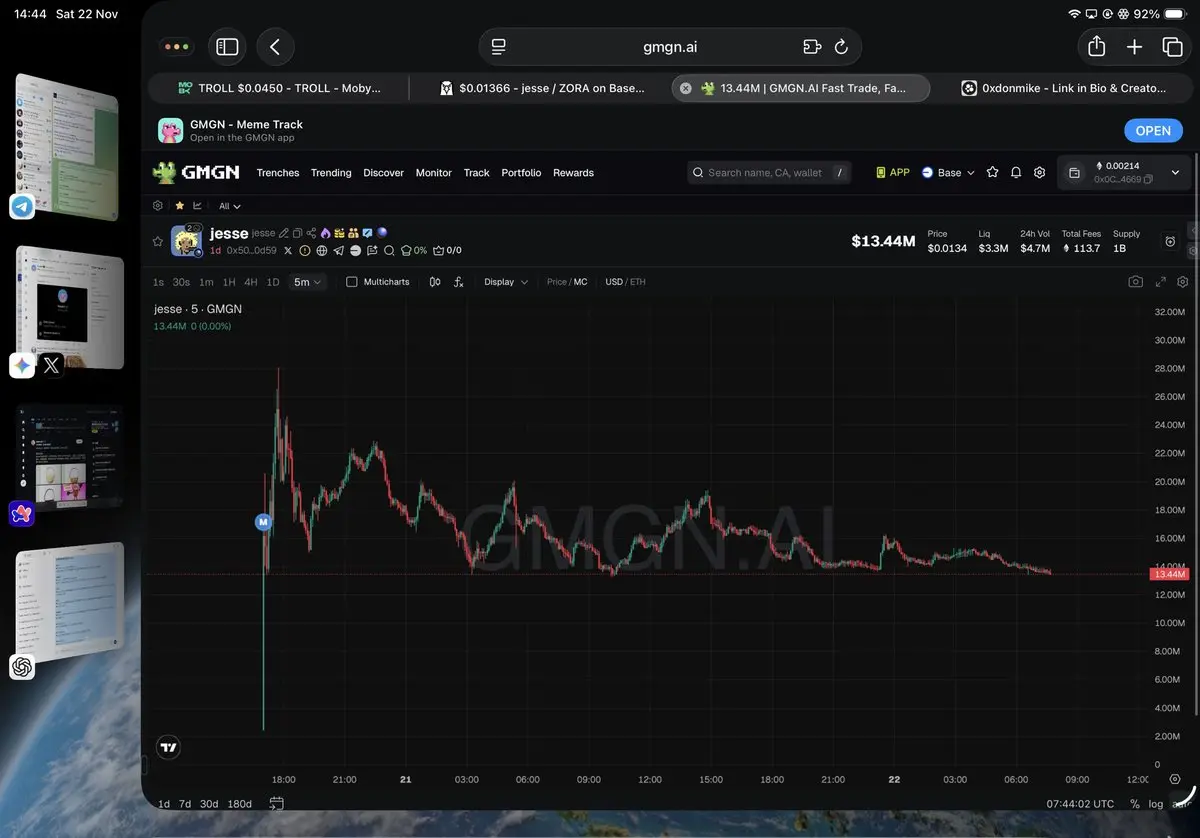Viewport: 1200px width, 838px height.
Task: Set a price alert with alarm icon
Action: (x=1170, y=241)
